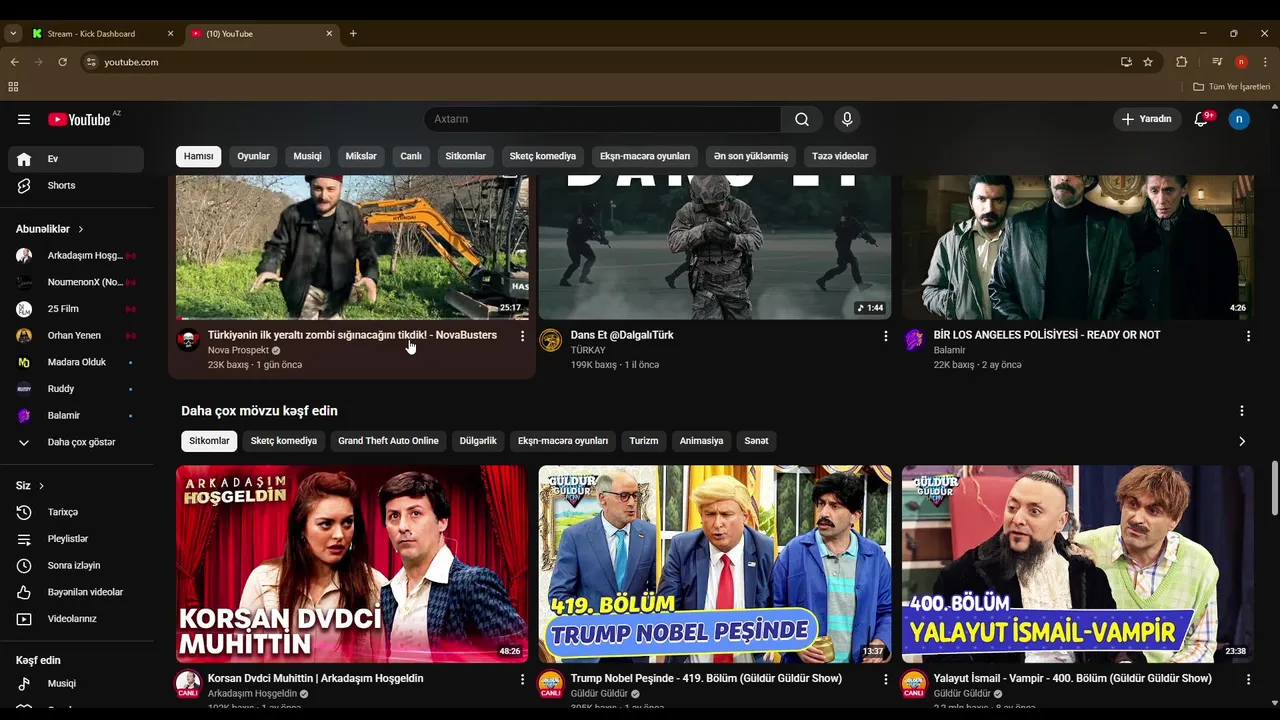This screenshot has height=720, width=1280.
Task: Open Orhan Yenen subscription channel
Action: tap(76, 336)
